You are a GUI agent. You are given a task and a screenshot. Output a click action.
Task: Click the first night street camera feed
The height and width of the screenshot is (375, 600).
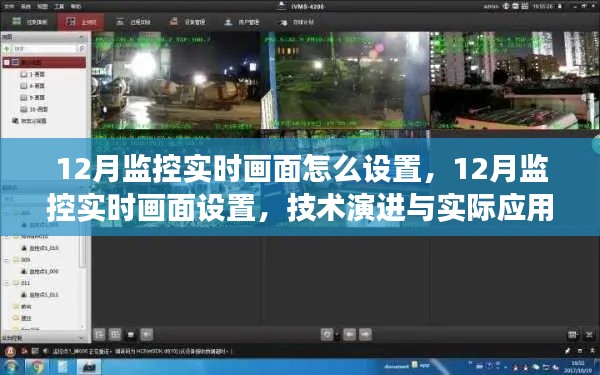(x=176, y=80)
